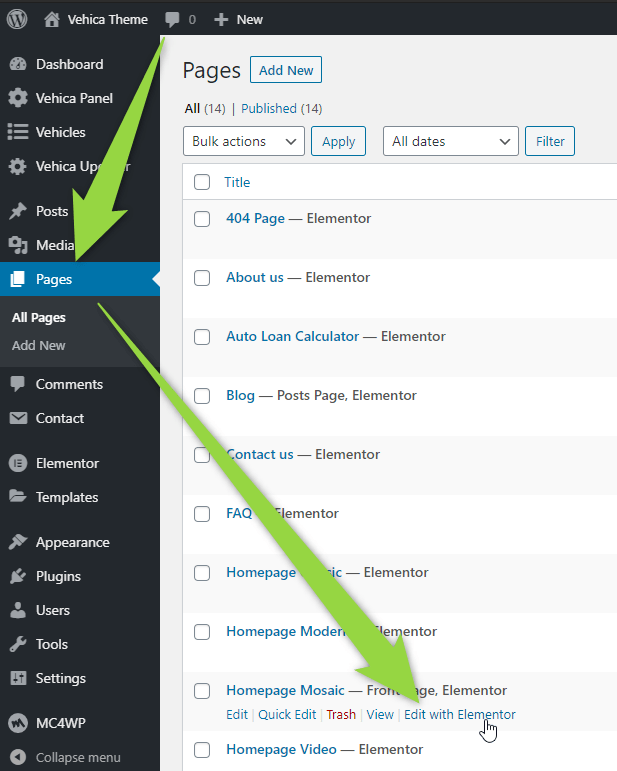This screenshot has height=771, width=617.
Task: Select the About us page checkbox
Action: tap(202, 278)
